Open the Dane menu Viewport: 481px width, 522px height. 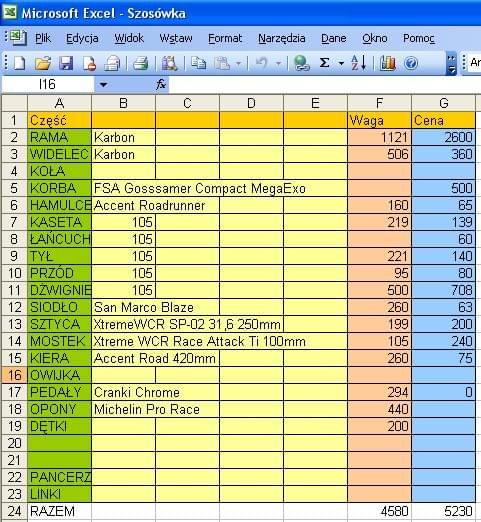click(334, 38)
